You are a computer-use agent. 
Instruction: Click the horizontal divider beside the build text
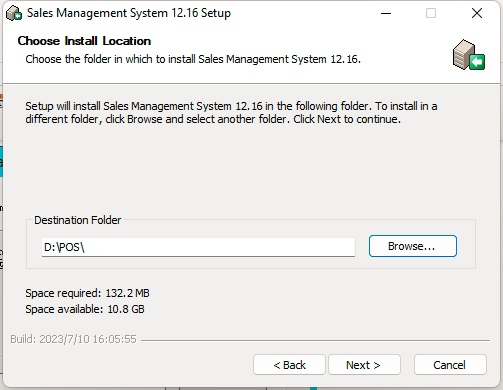click(315, 340)
